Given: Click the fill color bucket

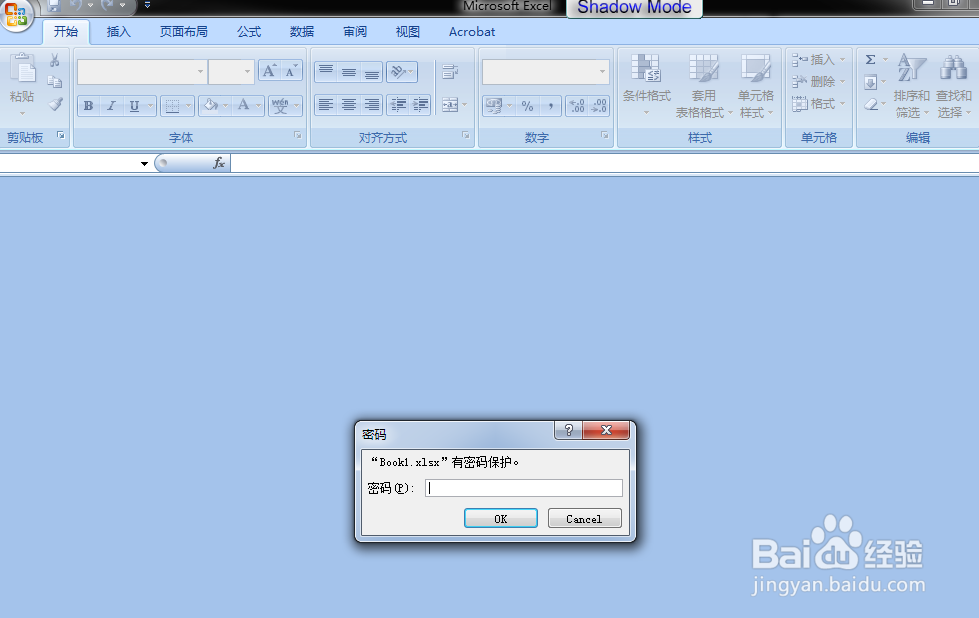Looking at the screenshot, I should 211,105.
